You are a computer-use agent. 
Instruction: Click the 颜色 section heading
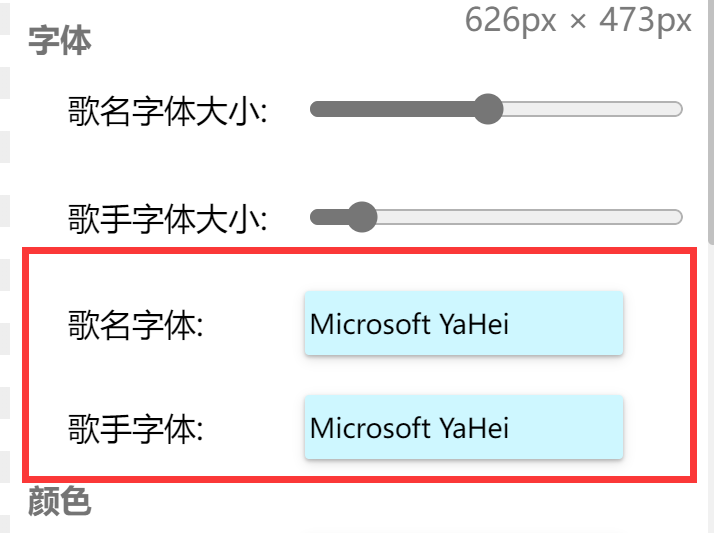pyautogui.click(x=59, y=501)
